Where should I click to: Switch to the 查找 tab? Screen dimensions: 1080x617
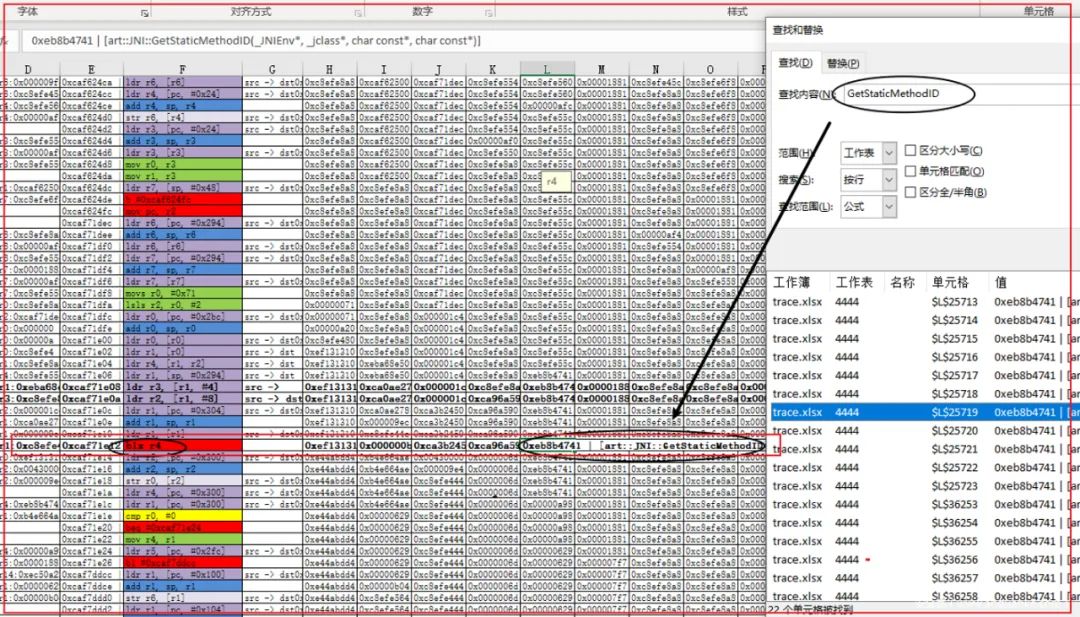coord(796,63)
